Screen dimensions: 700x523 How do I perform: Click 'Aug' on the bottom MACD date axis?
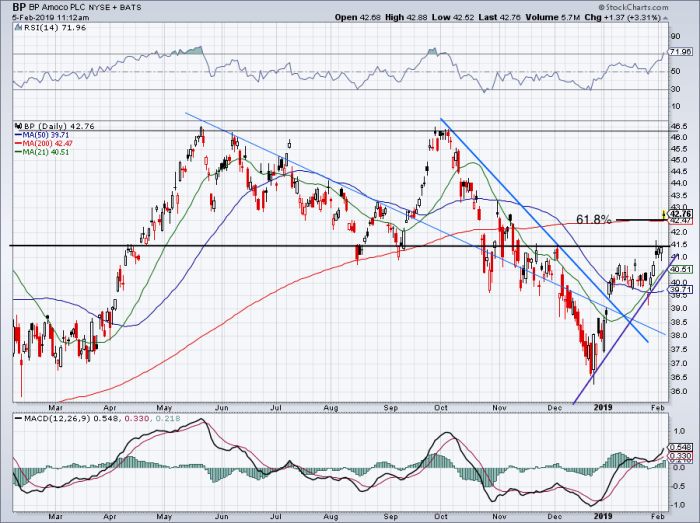pyautogui.click(x=331, y=517)
